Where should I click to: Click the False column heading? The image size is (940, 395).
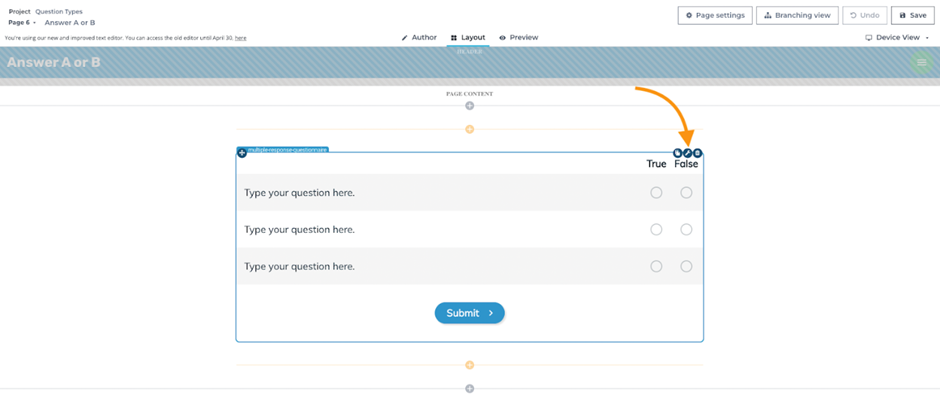686,164
